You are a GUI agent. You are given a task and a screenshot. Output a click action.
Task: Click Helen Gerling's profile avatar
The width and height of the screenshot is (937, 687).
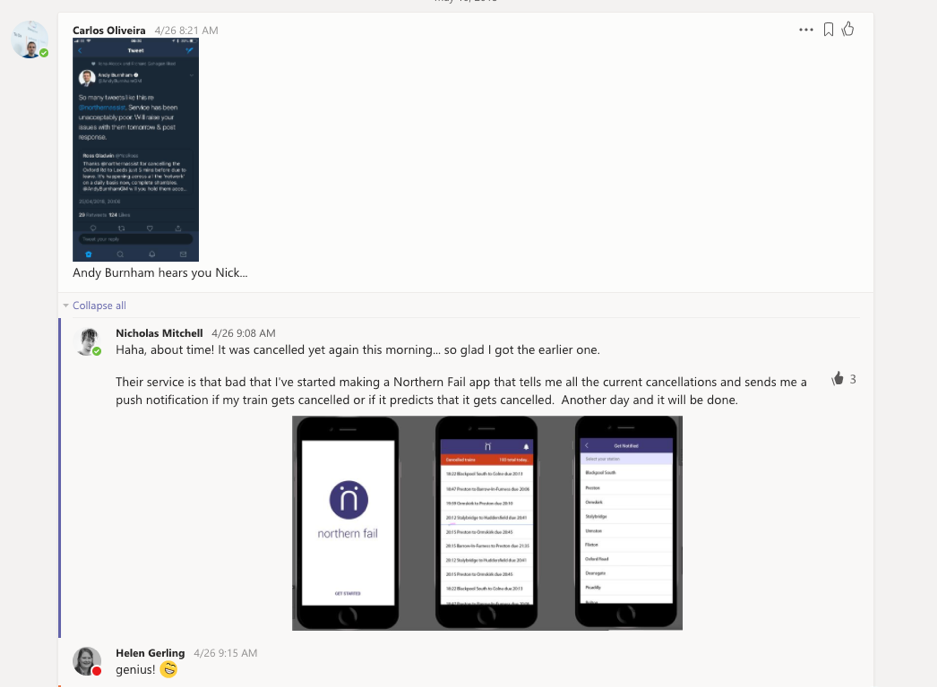click(87, 661)
